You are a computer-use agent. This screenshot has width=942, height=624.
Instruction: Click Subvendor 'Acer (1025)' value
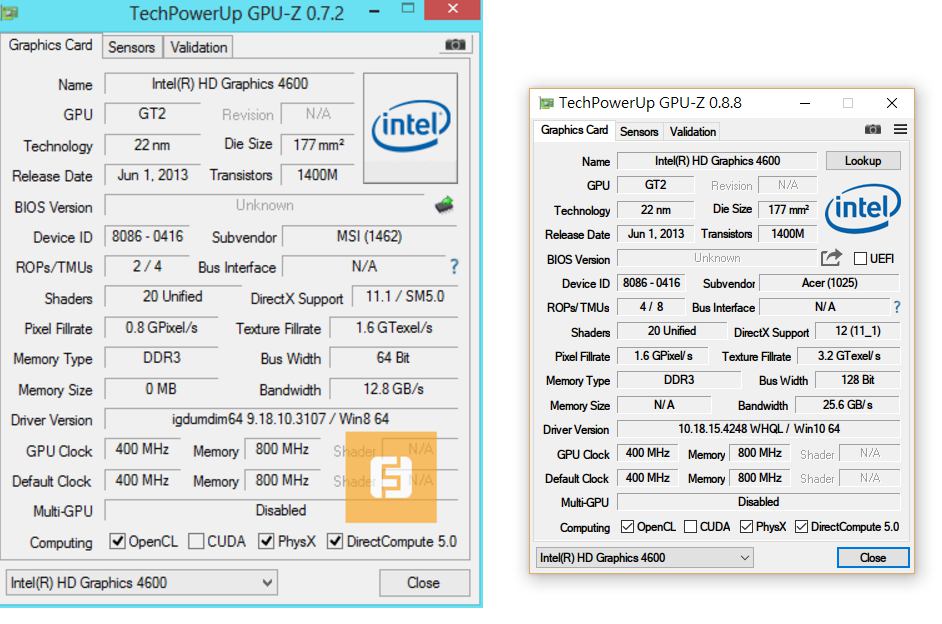click(x=830, y=283)
